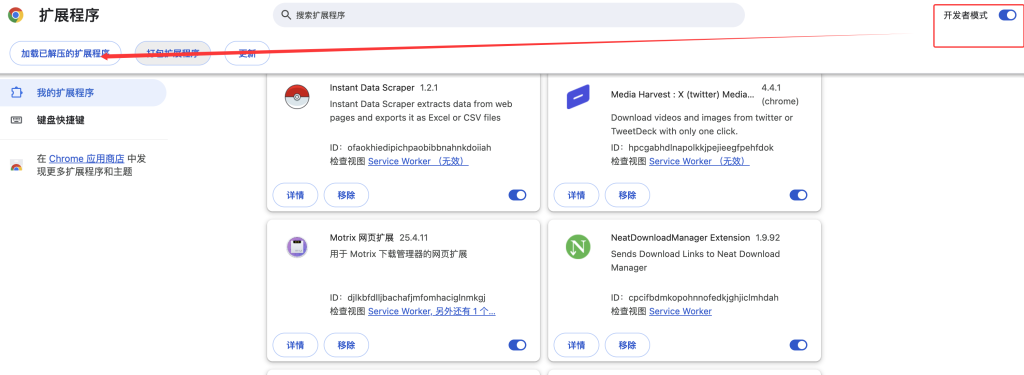Disable Media Harvest extension toggle
The height and width of the screenshot is (375, 1024).
798,195
